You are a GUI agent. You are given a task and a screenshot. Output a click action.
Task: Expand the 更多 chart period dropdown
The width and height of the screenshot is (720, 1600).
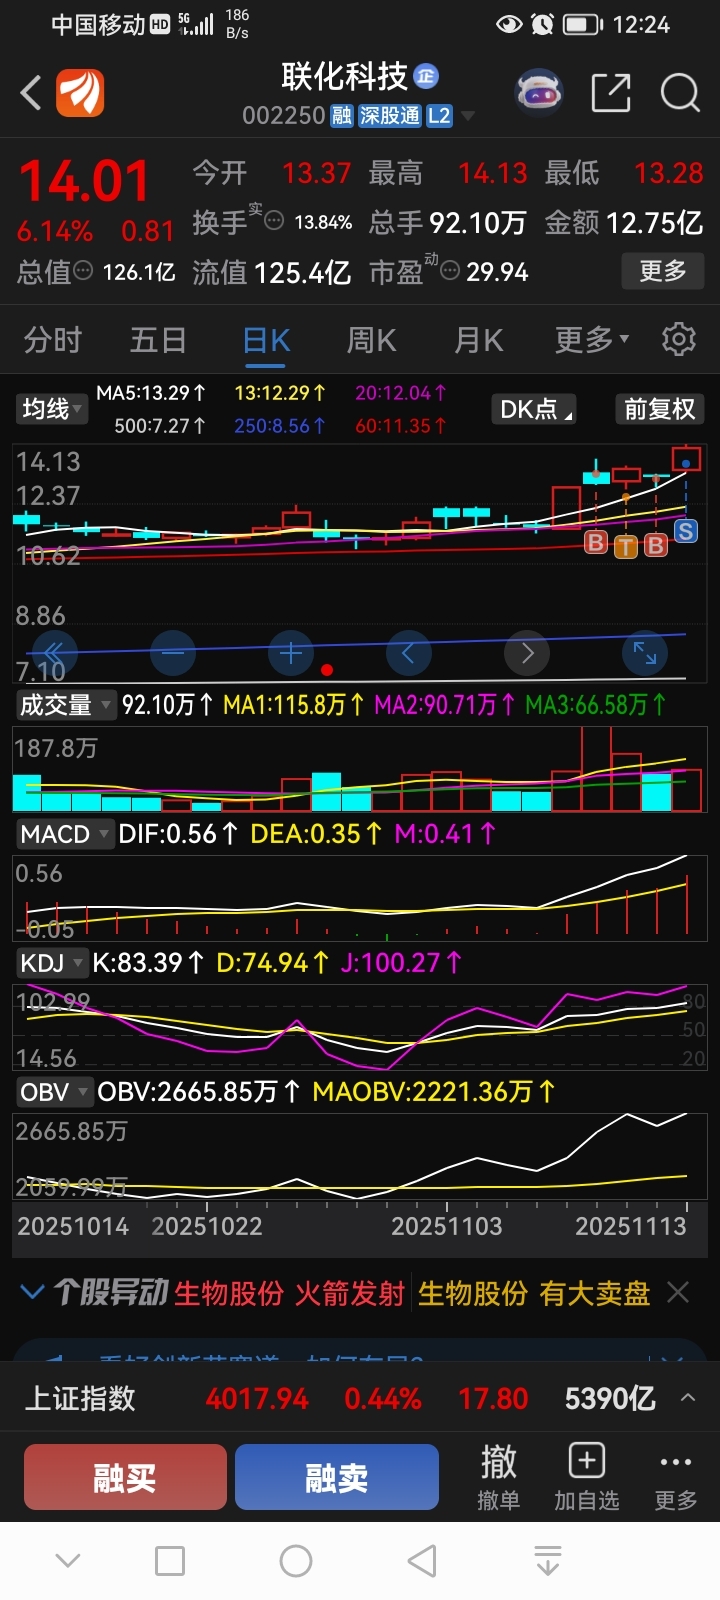(592, 340)
